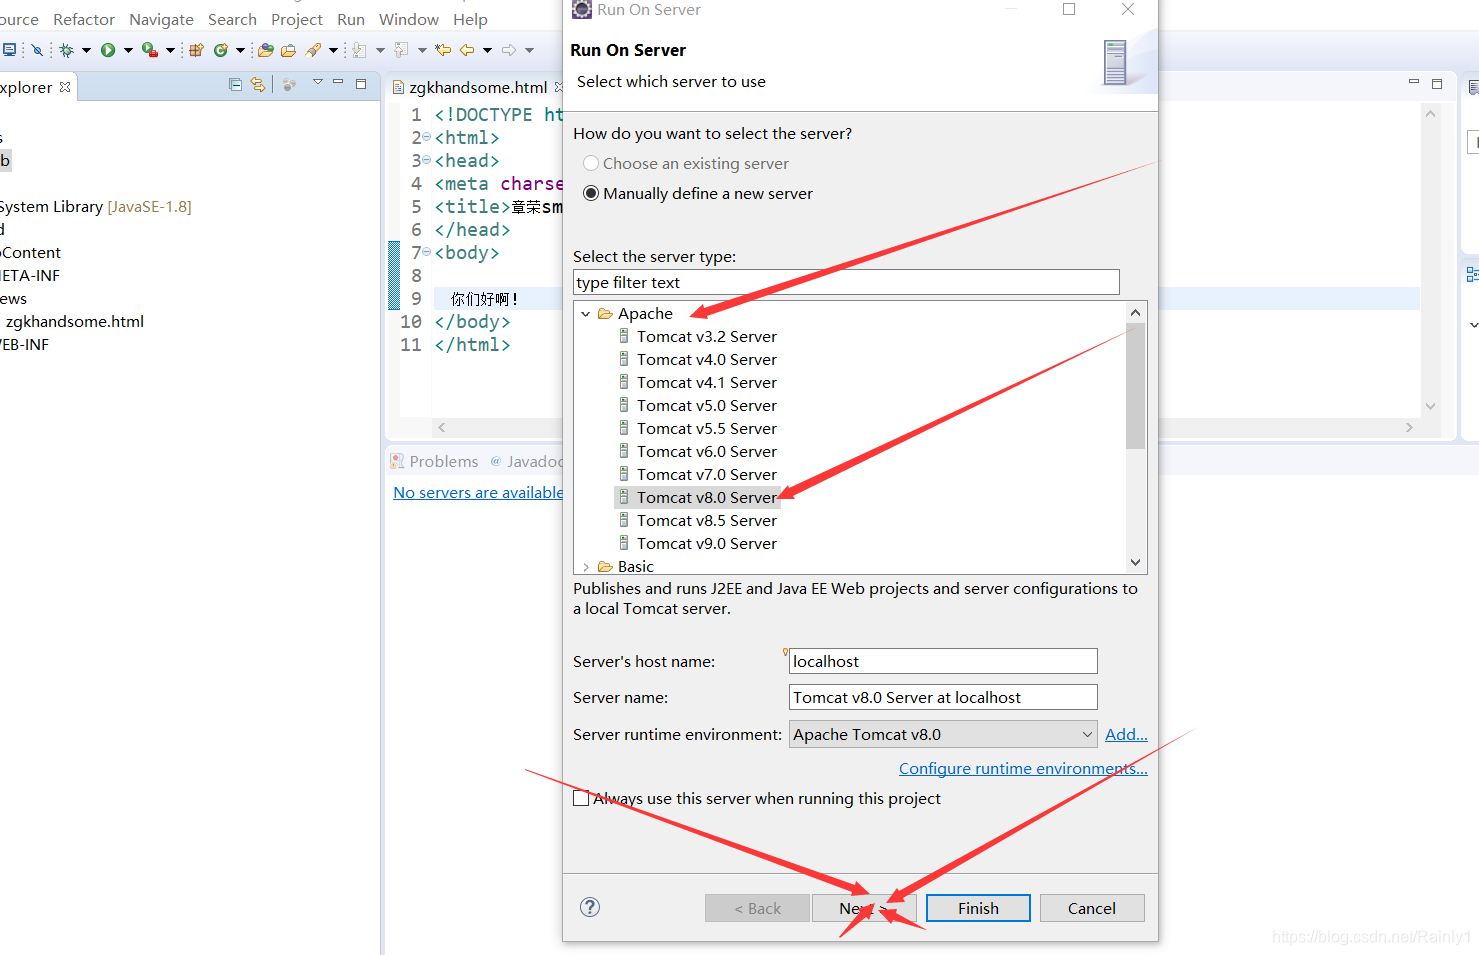Viewport: 1479px width, 955px height.
Task: Open the Explorer View Menu triangle
Action: tap(318, 82)
